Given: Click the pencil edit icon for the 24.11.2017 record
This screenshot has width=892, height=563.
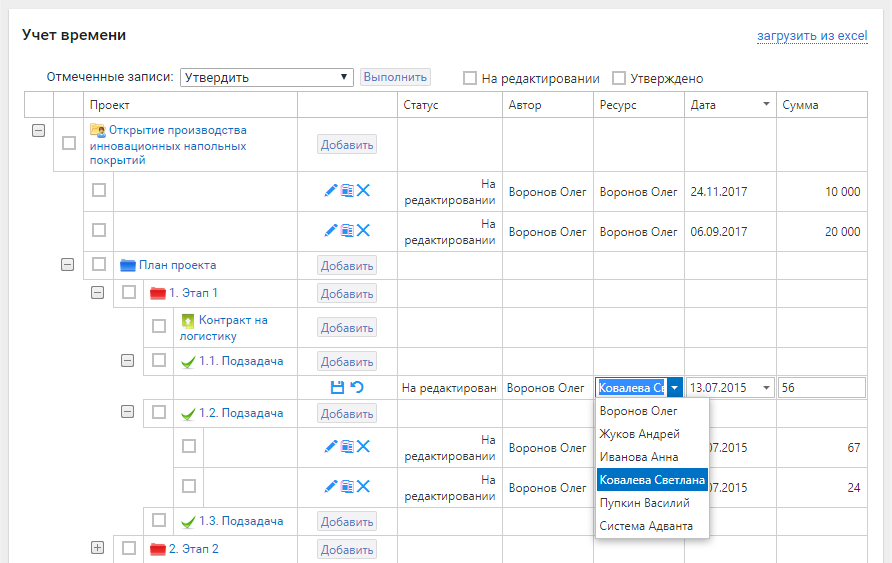Looking at the screenshot, I should click(x=331, y=191).
